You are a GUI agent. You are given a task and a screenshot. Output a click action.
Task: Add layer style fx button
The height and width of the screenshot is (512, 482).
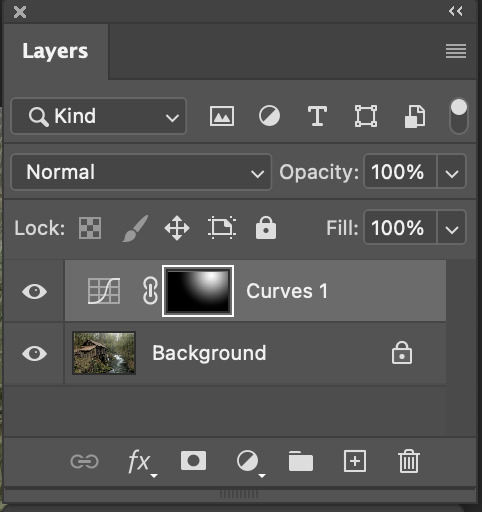[x=141, y=462]
